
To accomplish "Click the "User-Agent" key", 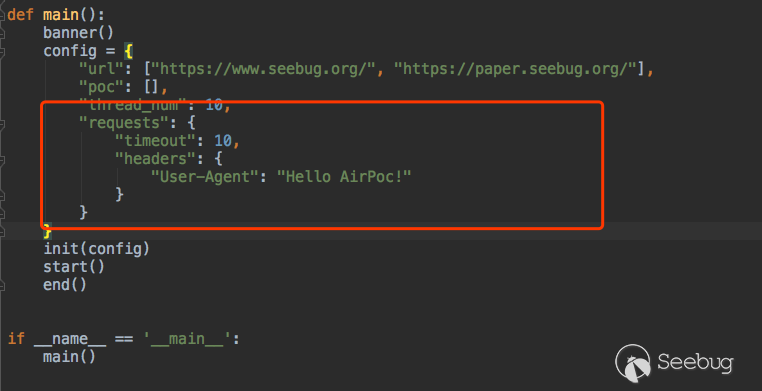I will coord(205,177).
